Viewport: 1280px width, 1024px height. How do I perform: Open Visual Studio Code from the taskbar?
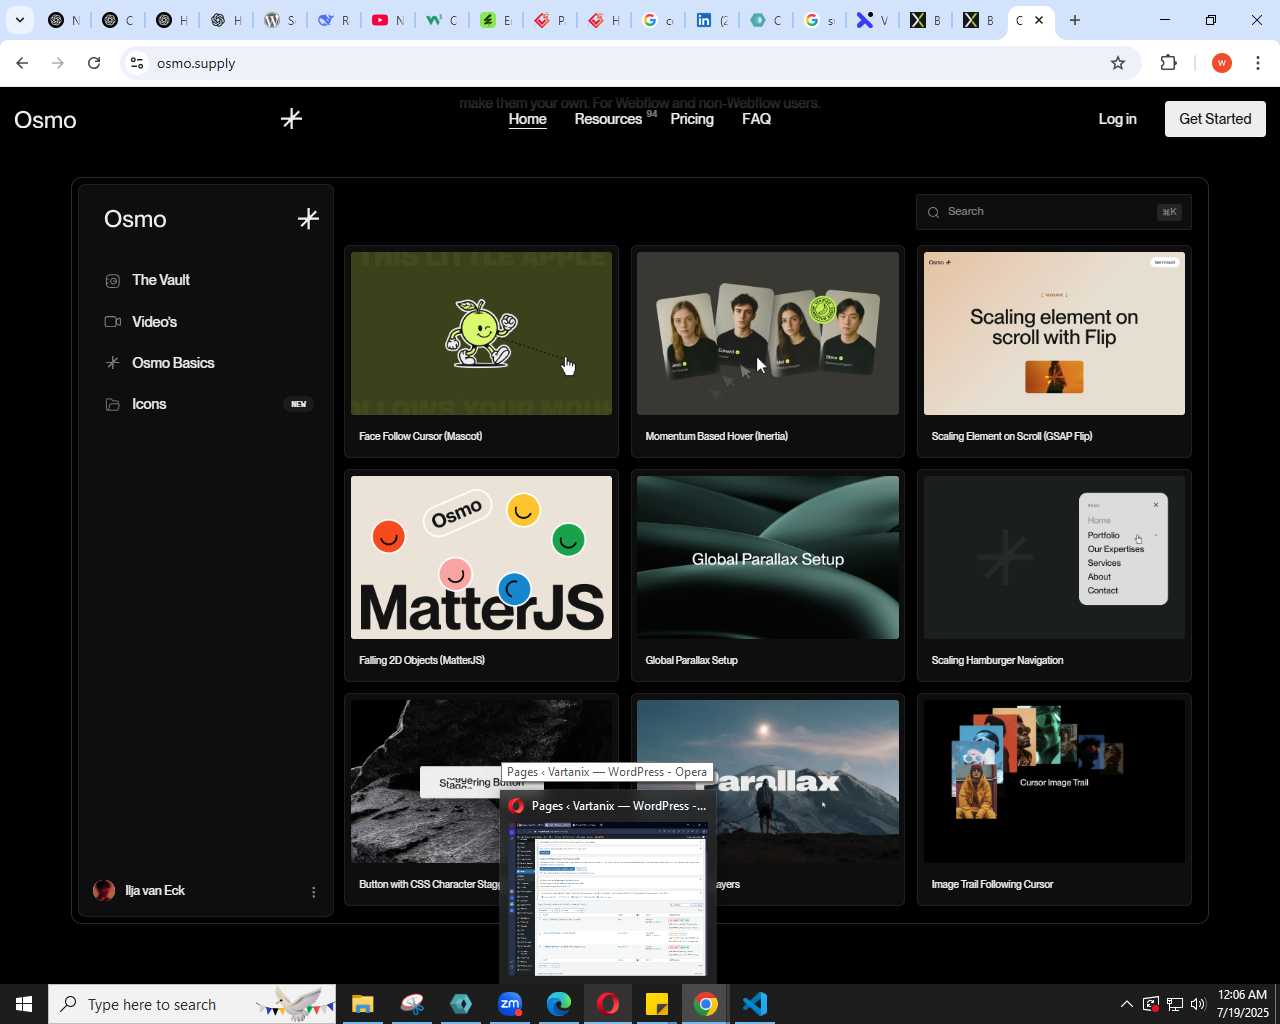tap(755, 1004)
